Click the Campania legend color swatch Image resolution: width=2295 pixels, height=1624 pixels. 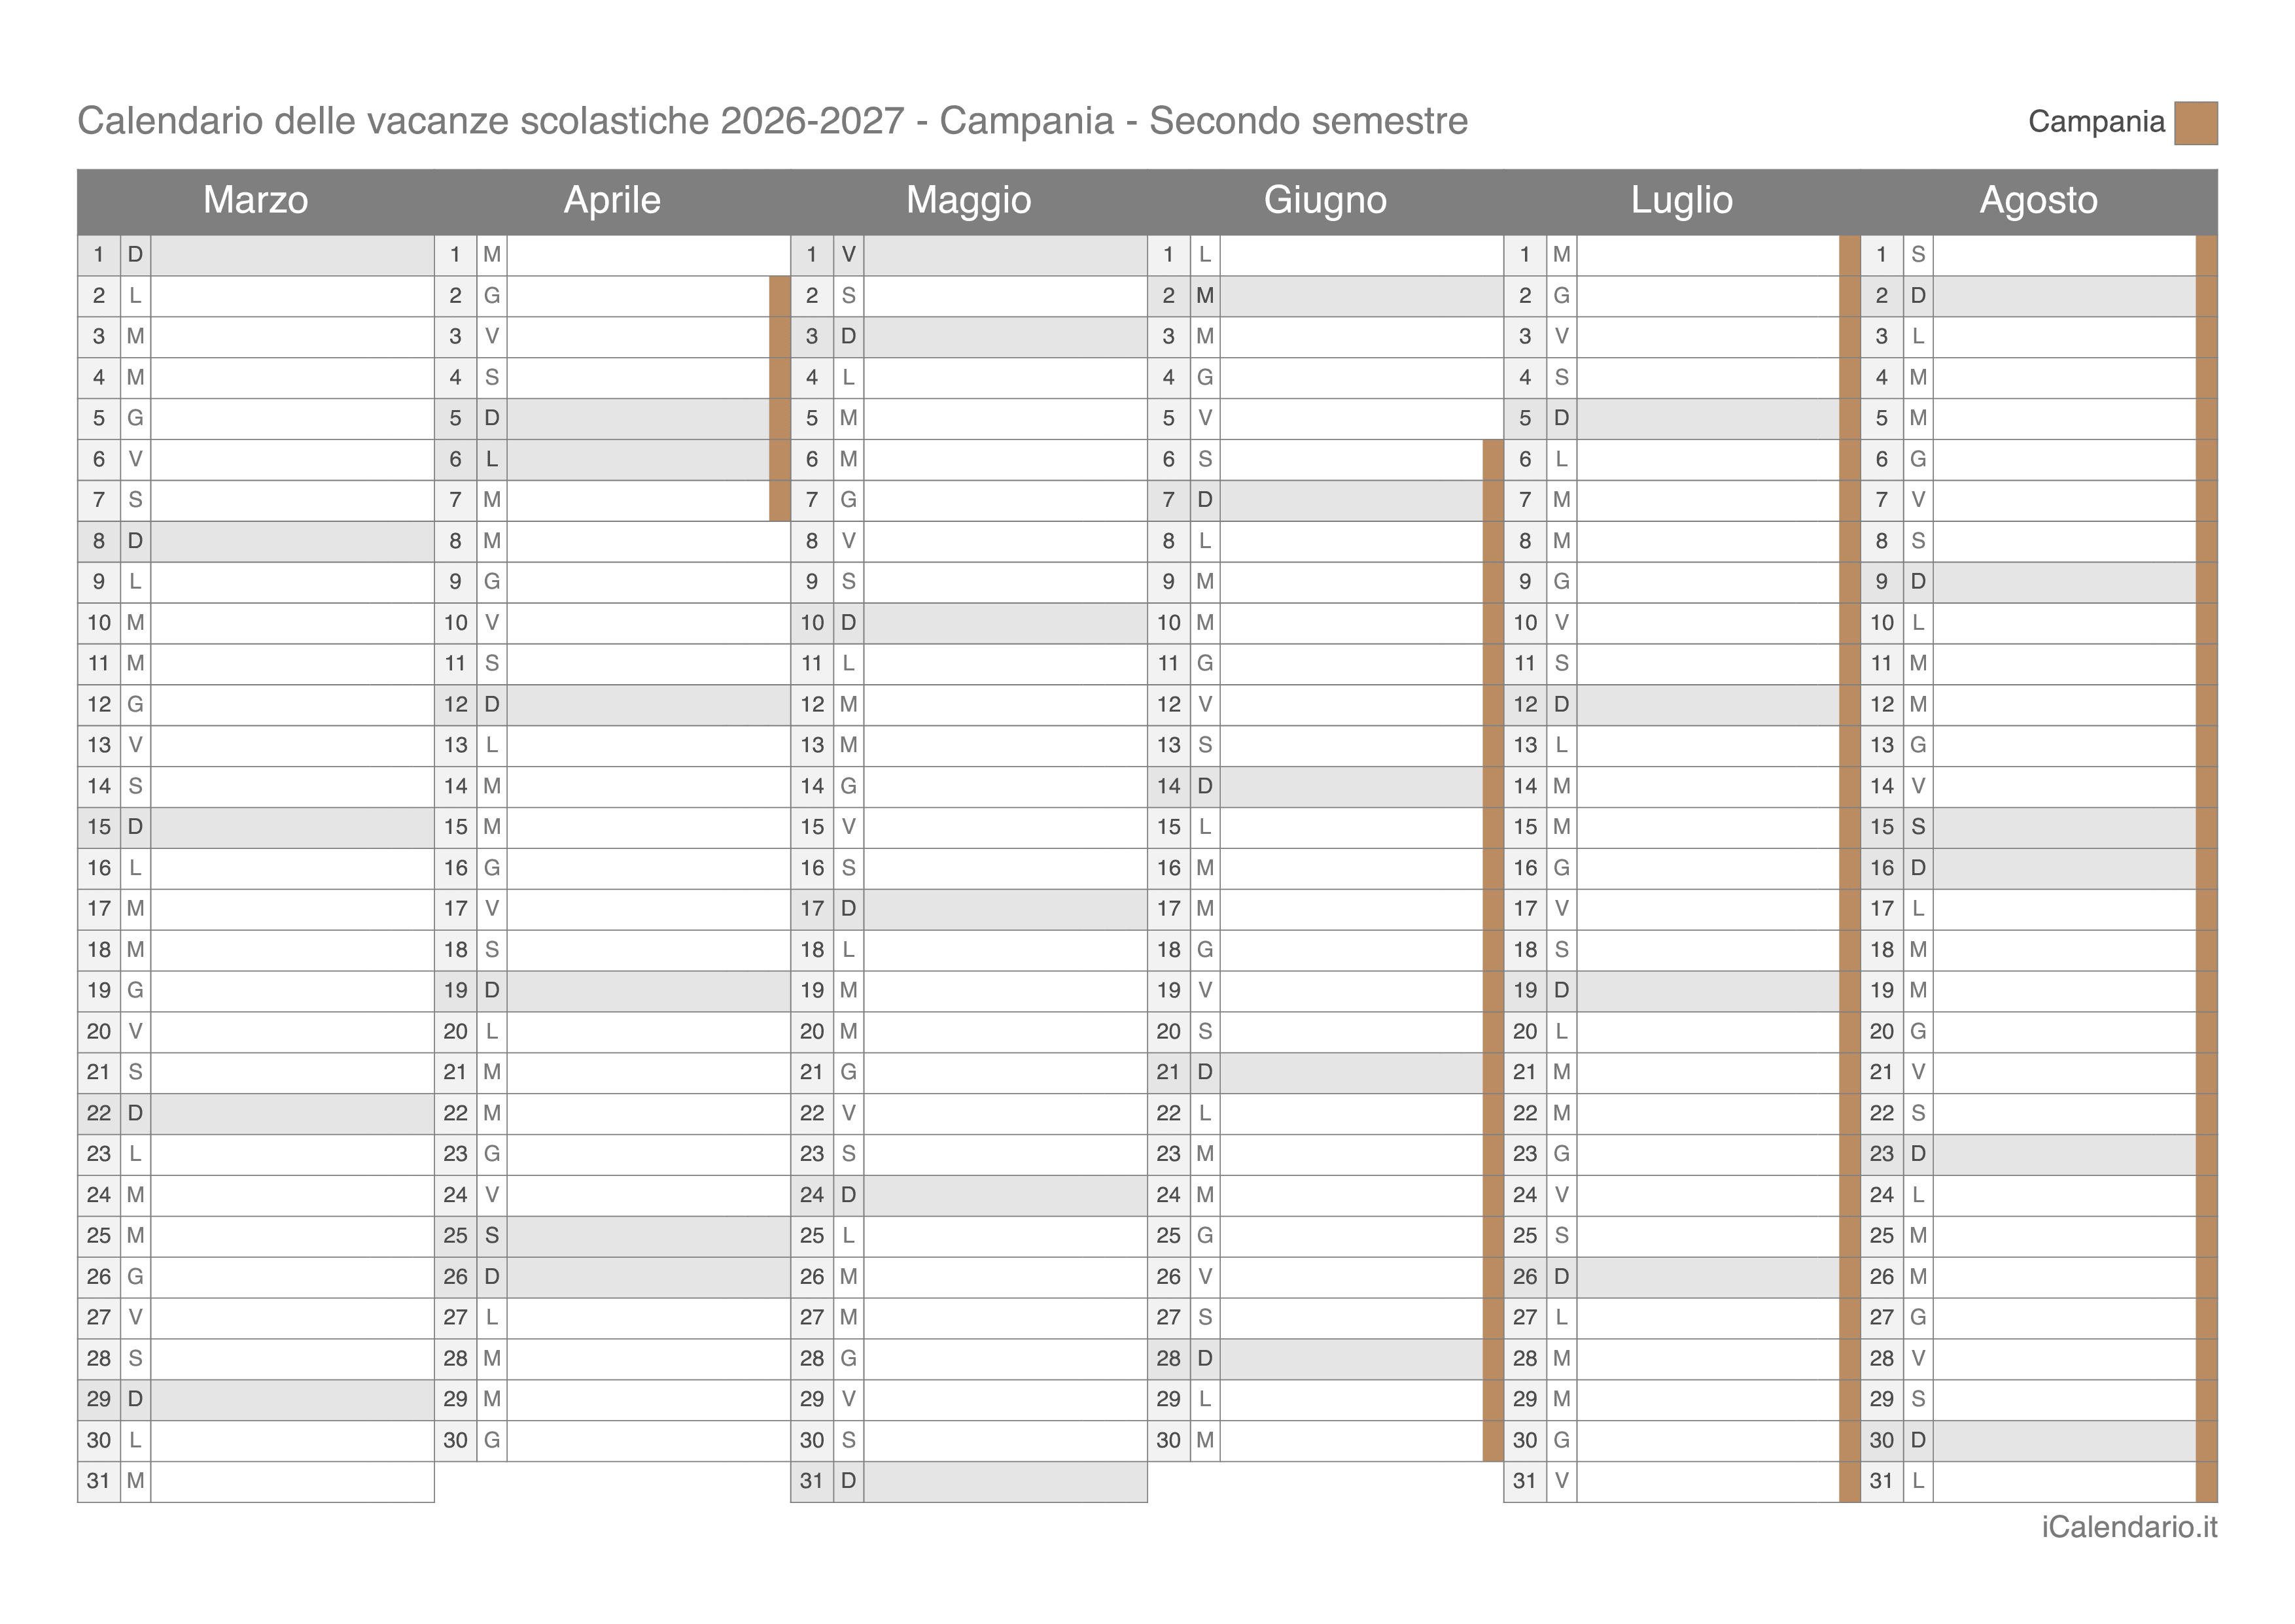point(2195,123)
